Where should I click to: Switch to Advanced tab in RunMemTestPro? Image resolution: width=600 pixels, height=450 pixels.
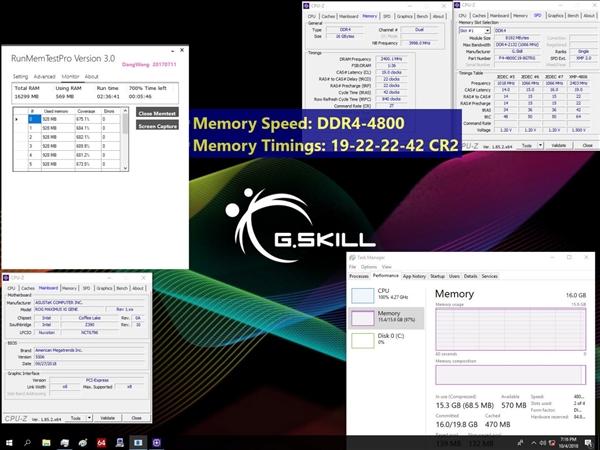[44, 76]
